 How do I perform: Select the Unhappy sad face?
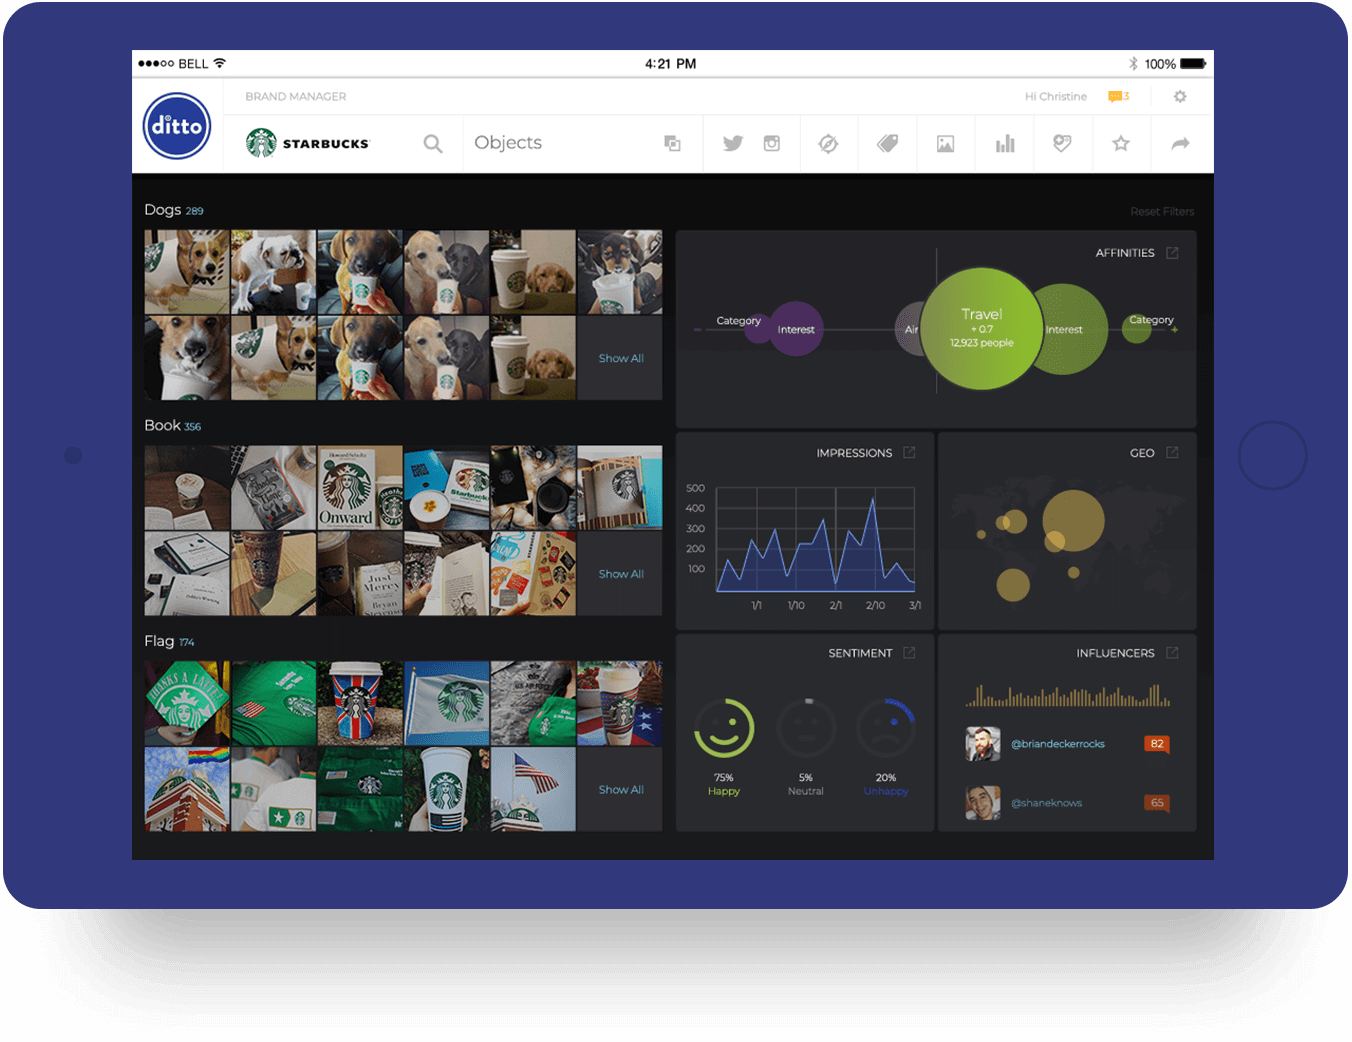click(886, 728)
